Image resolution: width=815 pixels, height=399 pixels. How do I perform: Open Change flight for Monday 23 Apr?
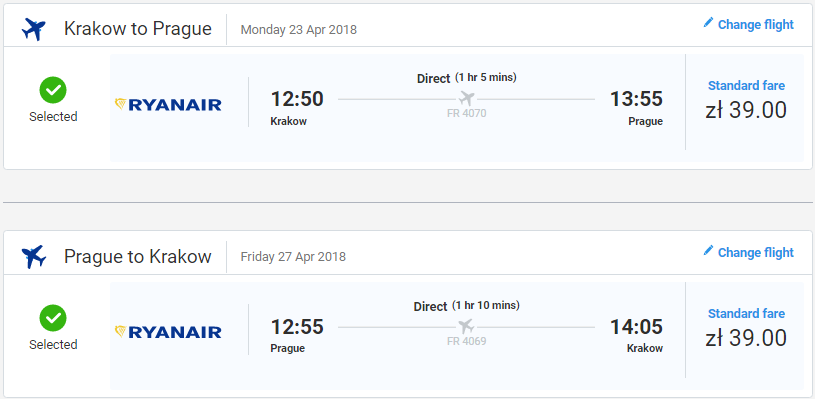pyautogui.click(x=748, y=24)
